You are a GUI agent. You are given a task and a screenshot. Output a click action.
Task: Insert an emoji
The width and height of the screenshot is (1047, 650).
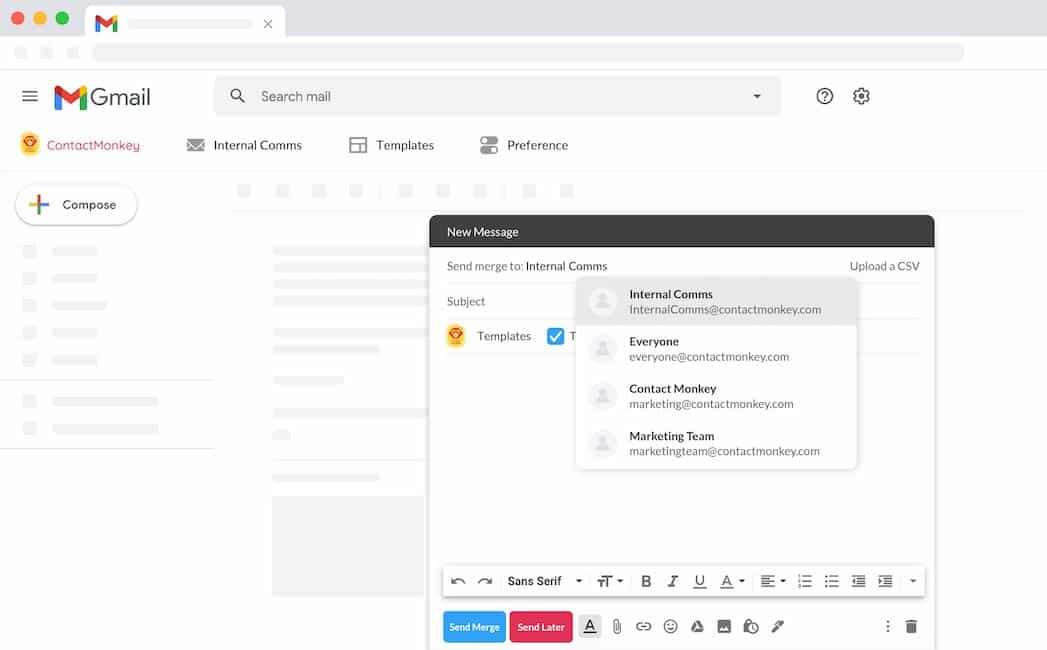670,626
